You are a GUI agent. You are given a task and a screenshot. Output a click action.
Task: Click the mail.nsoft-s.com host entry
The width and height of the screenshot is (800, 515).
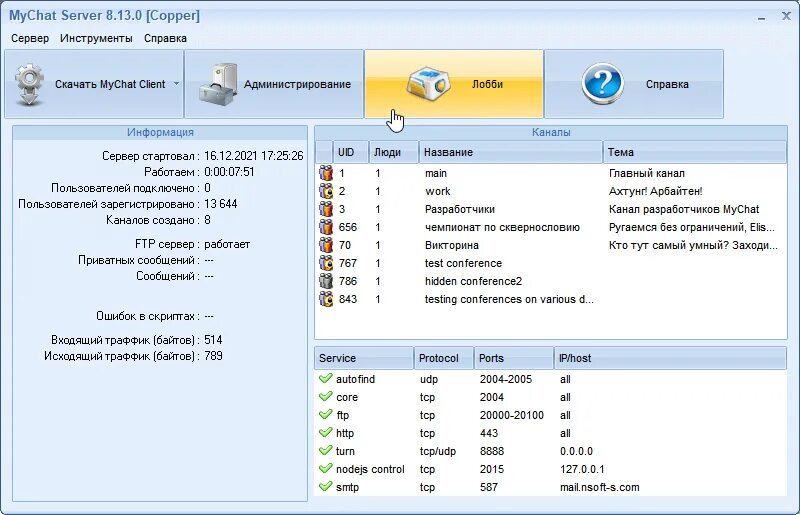(599, 487)
